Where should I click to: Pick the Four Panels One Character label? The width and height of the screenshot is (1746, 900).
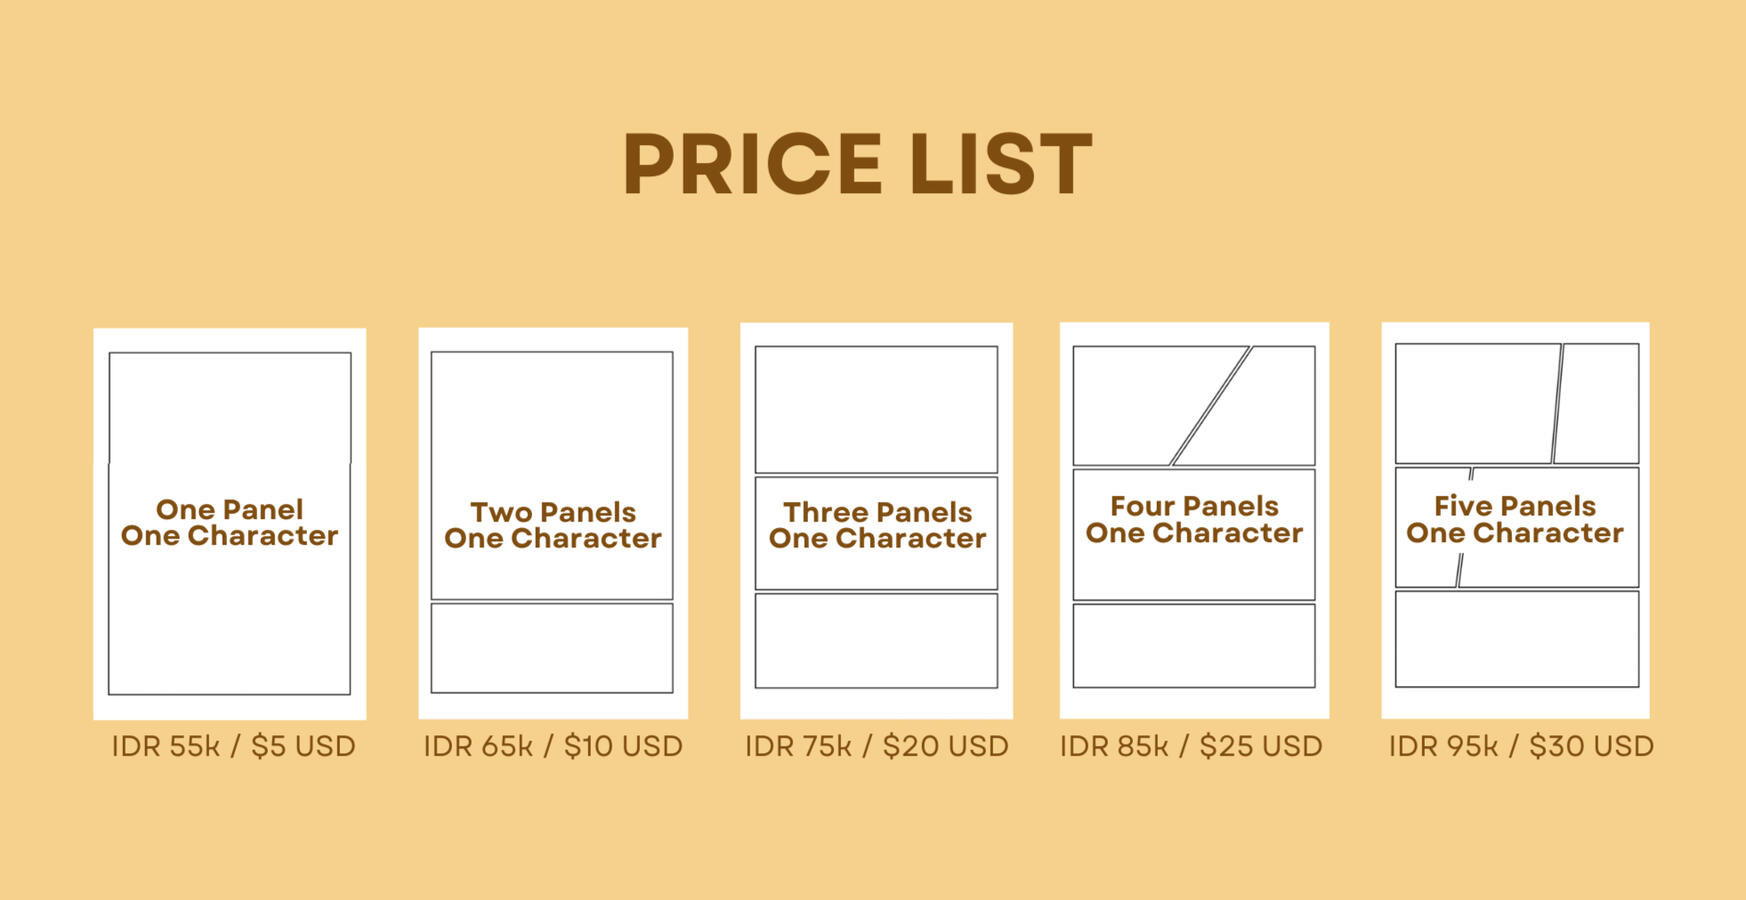tap(1194, 520)
